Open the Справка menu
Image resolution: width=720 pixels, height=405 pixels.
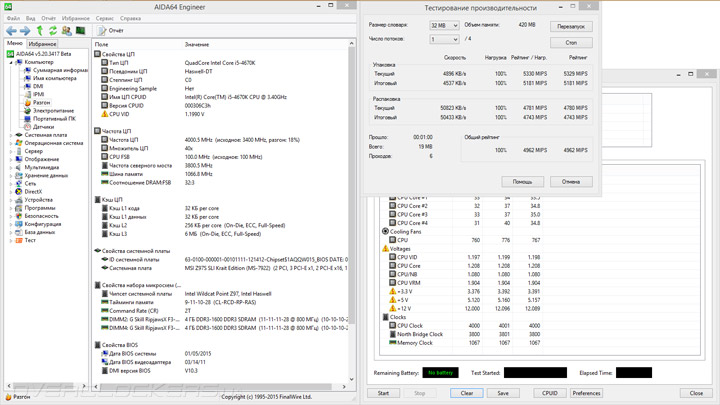pos(130,18)
